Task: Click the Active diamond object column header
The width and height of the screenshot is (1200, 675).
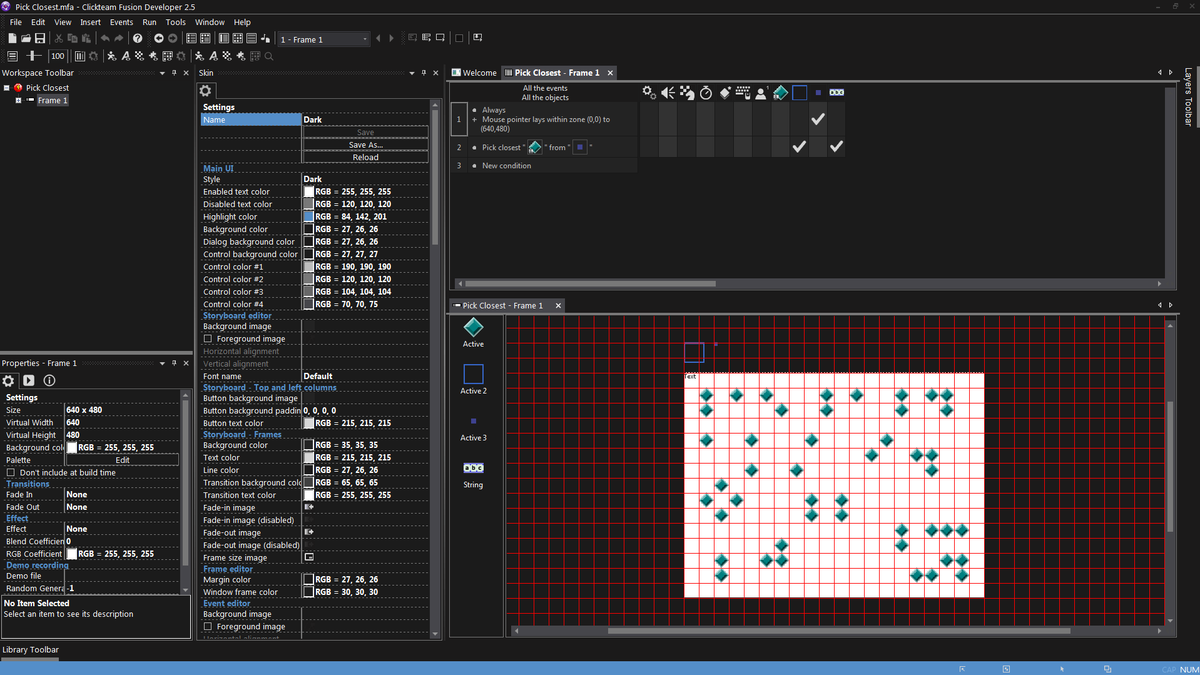Action: click(781, 92)
